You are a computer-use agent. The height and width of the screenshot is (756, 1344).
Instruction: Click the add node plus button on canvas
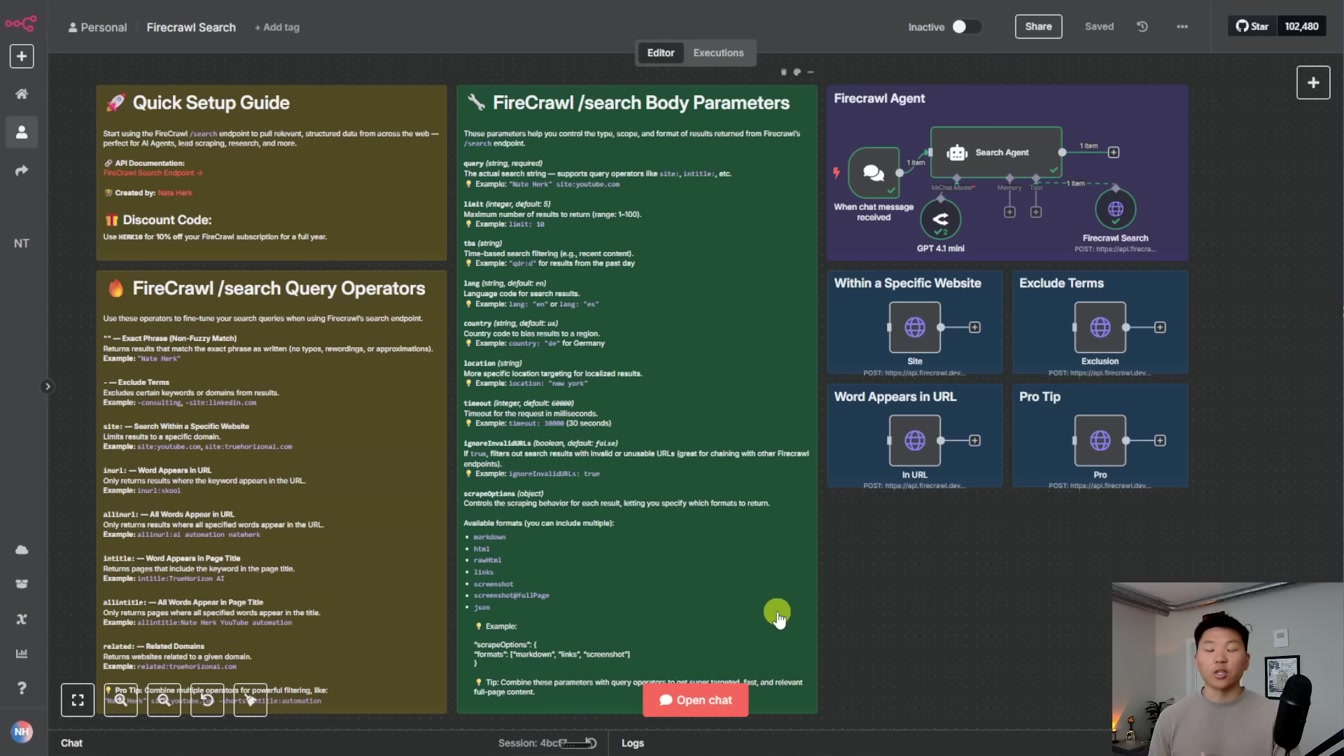click(1313, 83)
